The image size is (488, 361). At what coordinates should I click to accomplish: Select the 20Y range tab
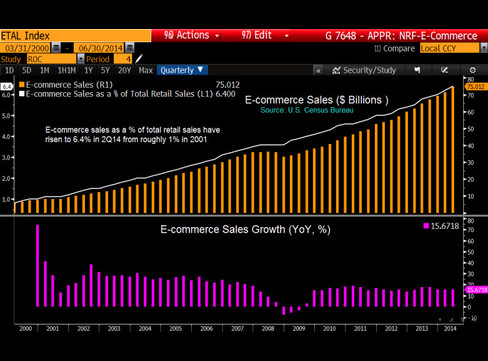tap(124, 70)
